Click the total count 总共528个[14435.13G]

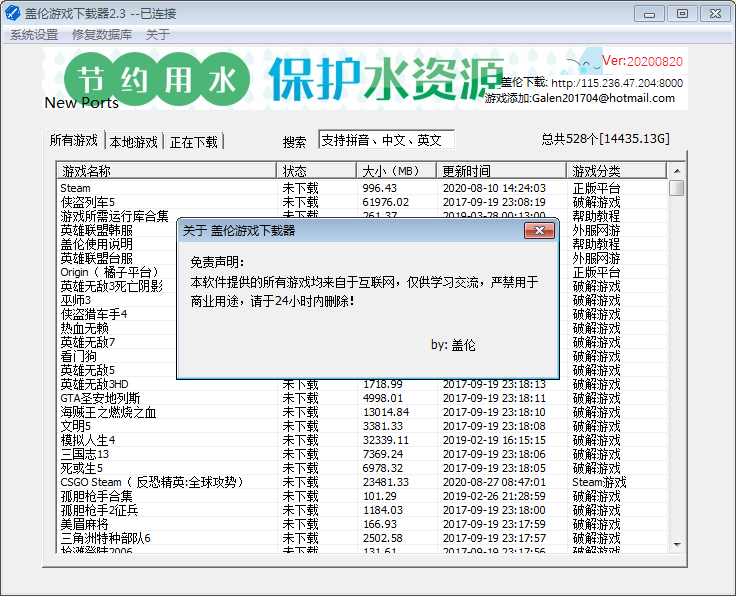pyautogui.click(x=606, y=139)
